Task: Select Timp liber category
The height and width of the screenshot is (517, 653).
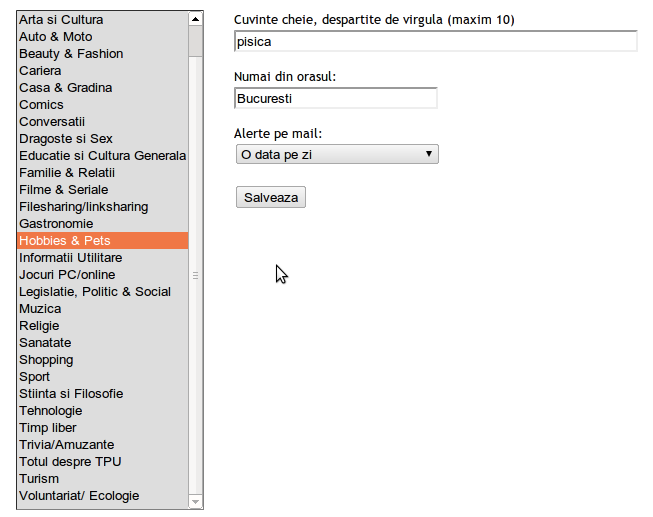Action: click(x=102, y=427)
